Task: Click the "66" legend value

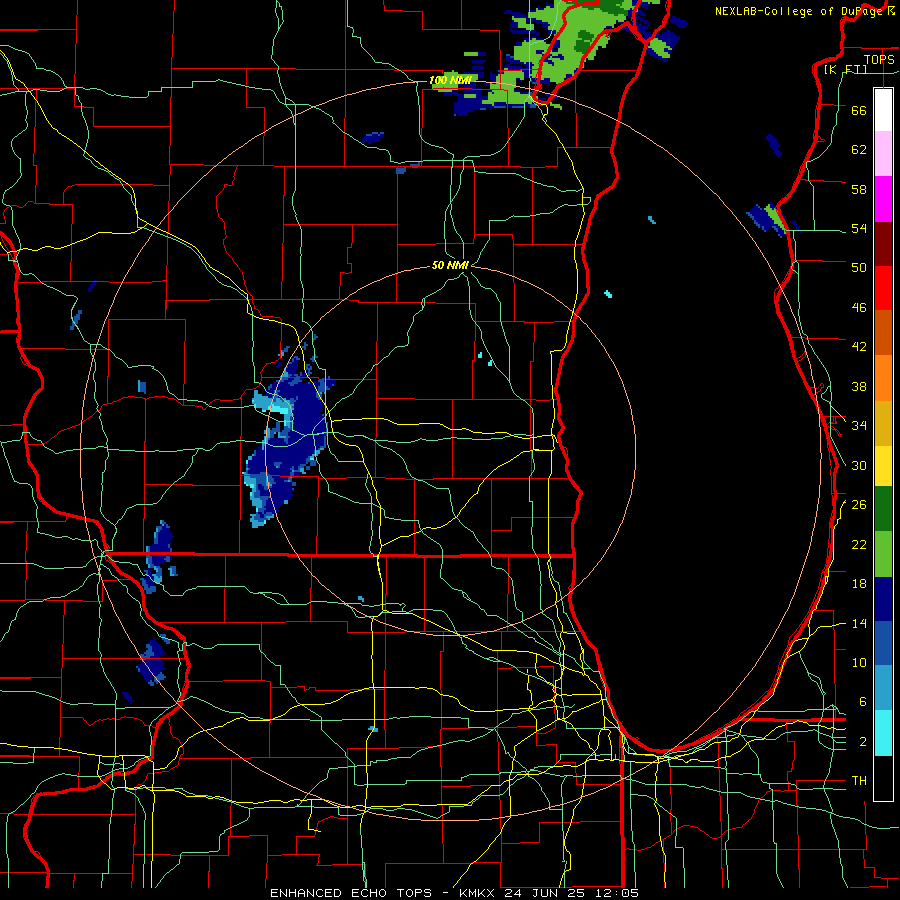Action: point(859,110)
